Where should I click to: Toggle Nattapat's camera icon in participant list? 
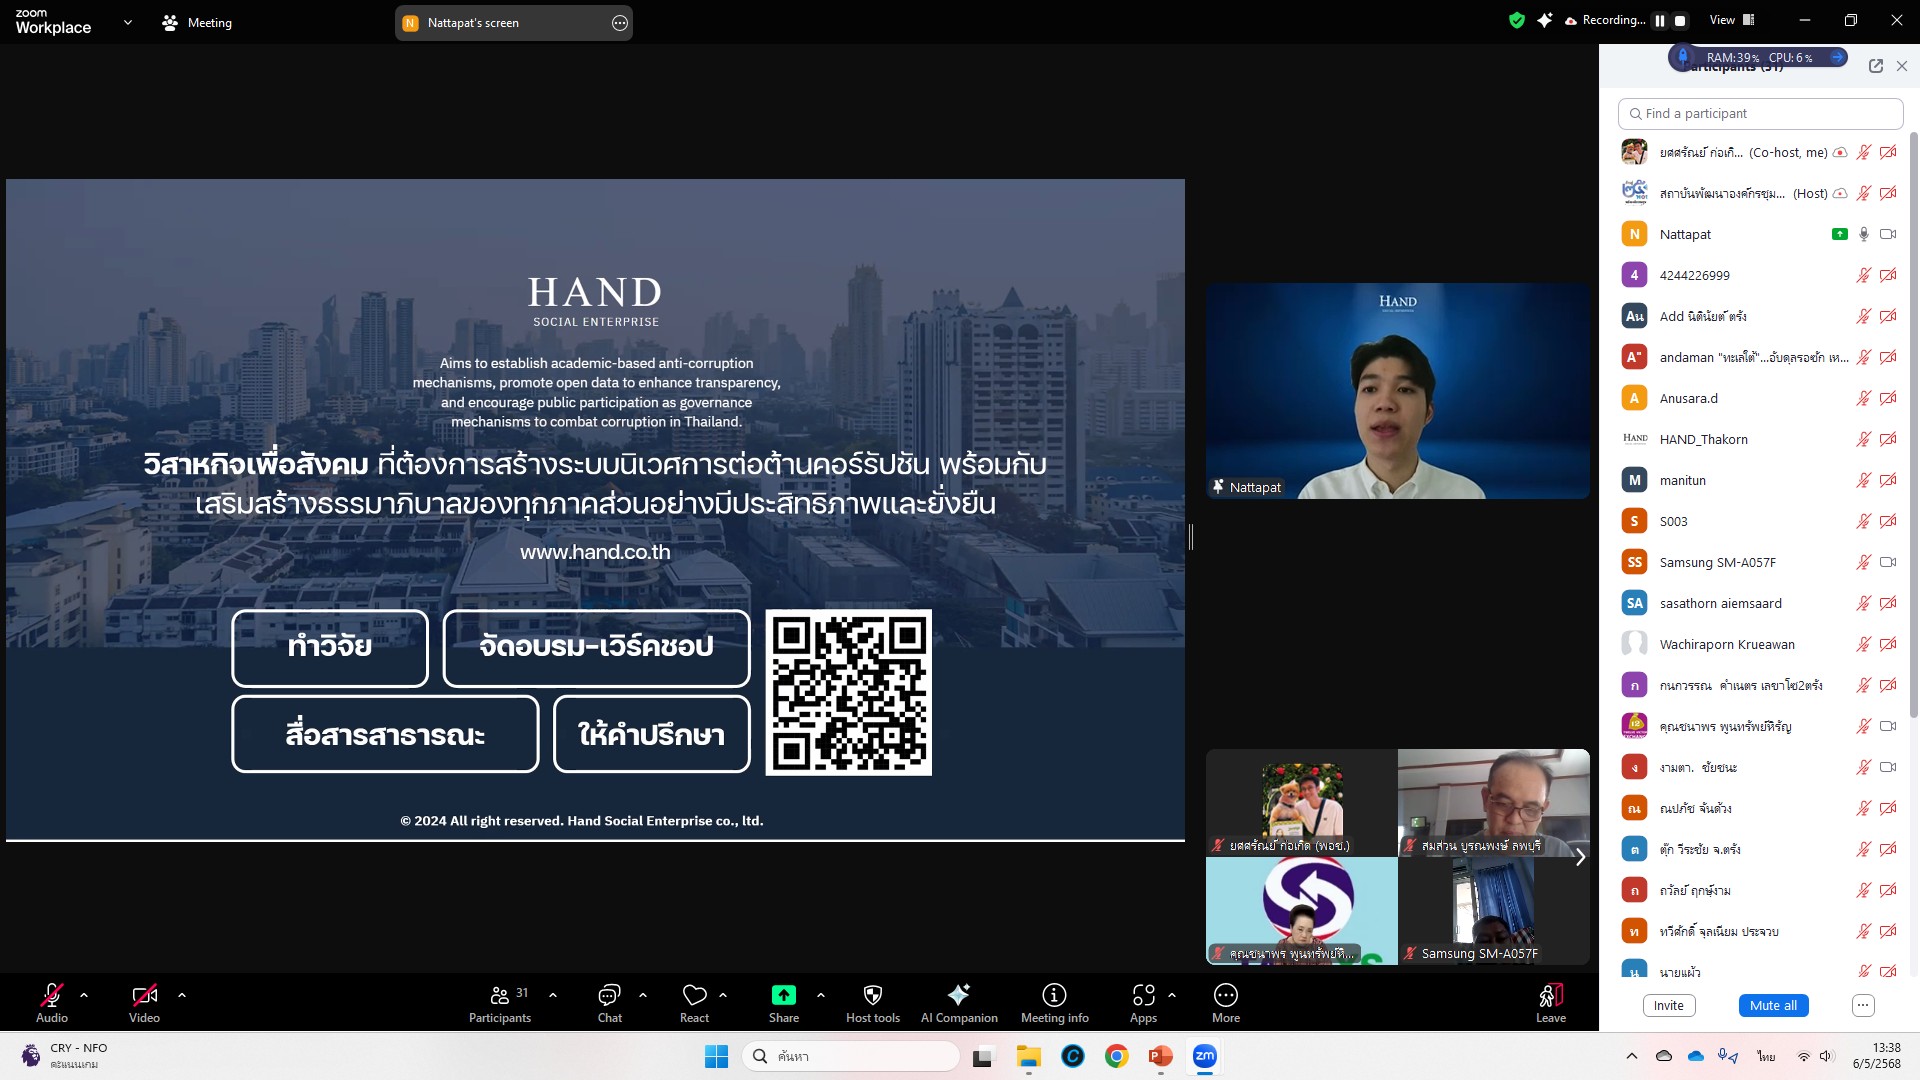point(1888,234)
